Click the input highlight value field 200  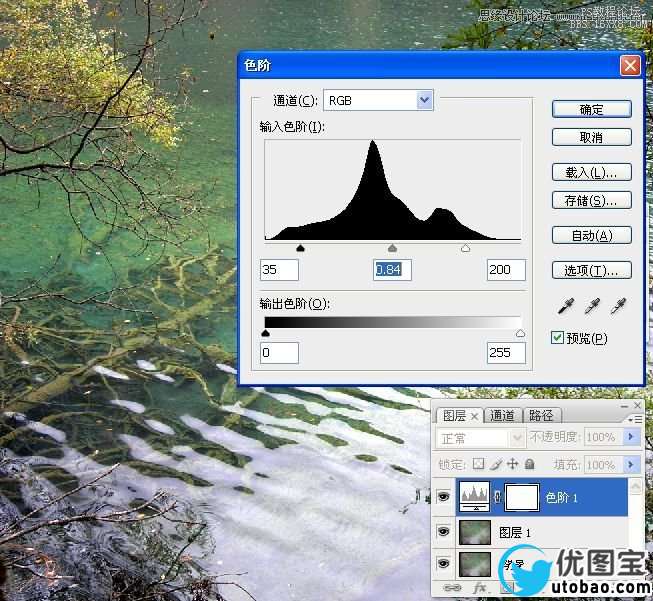(506, 270)
